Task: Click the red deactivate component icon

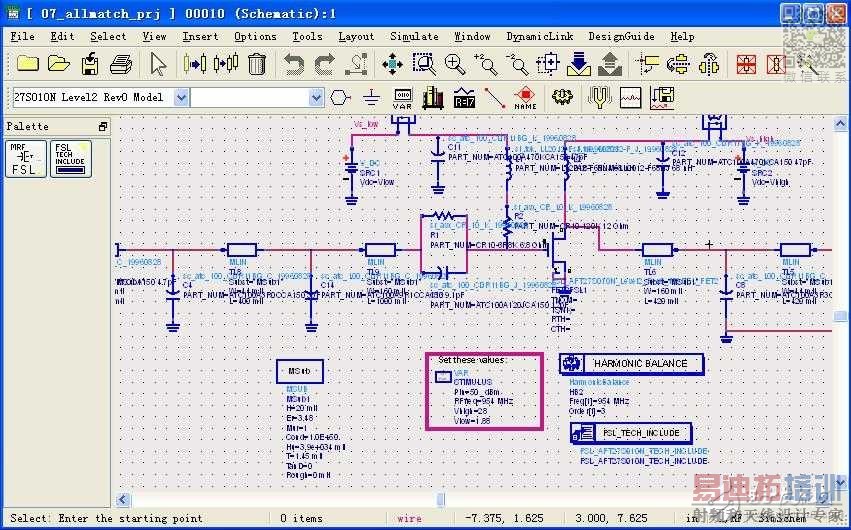Action: coord(747,65)
